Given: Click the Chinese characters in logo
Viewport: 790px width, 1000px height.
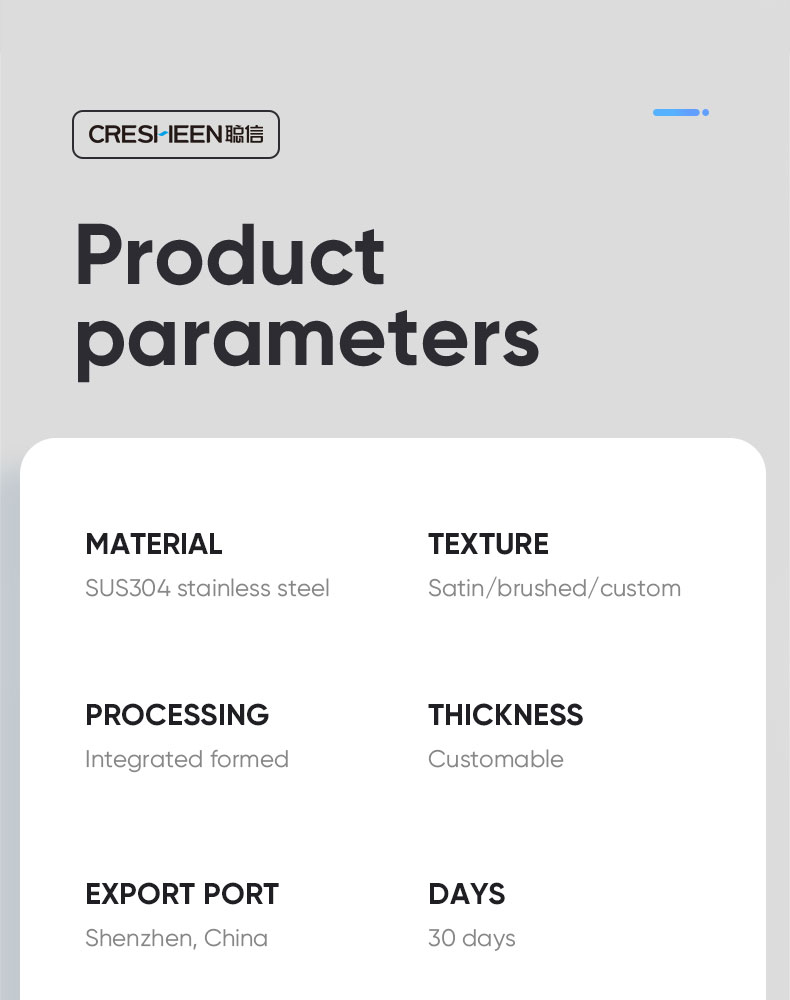Looking at the screenshot, I should point(244,135).
